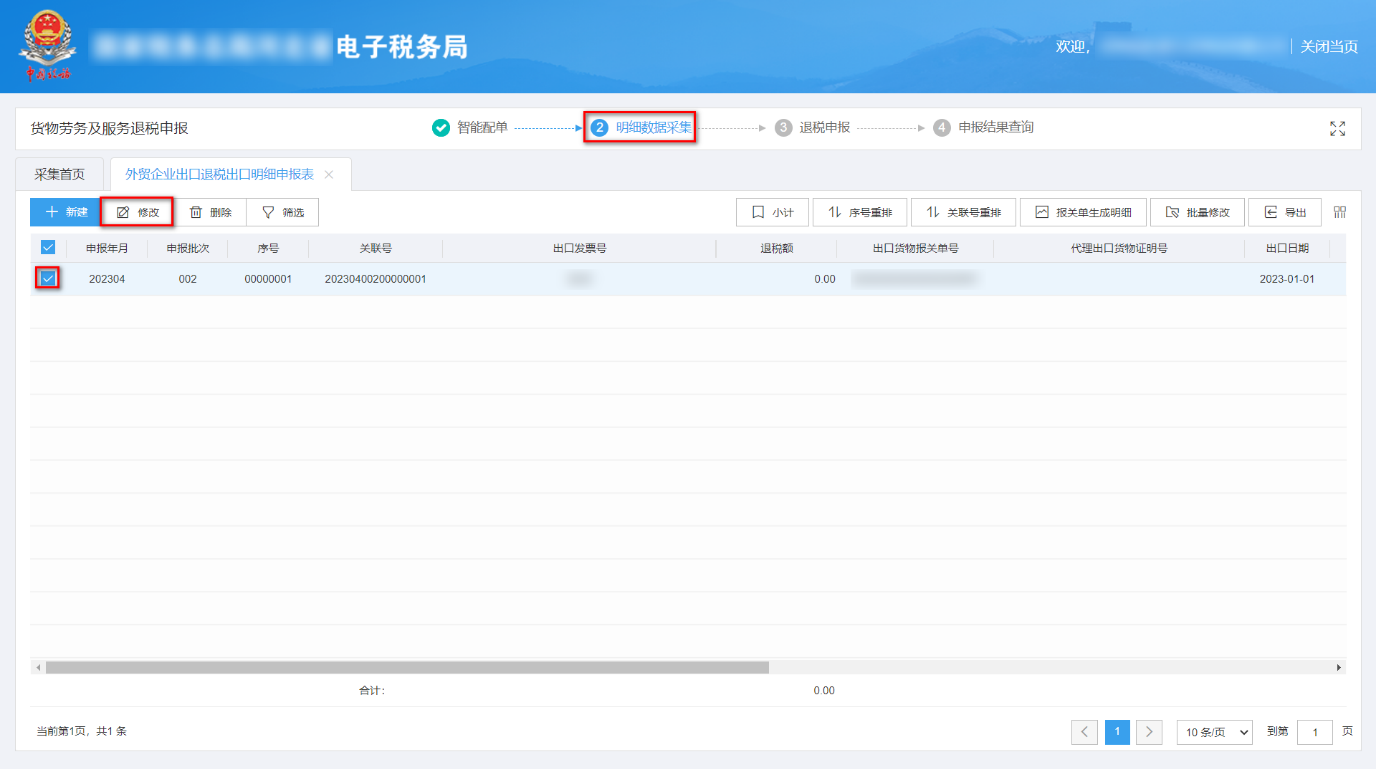The height and width of the screenshot is (769, 1376).
Task: Click the fullscreen expand icon top right
Action: pyautogui.click(x=1337, y=128)
